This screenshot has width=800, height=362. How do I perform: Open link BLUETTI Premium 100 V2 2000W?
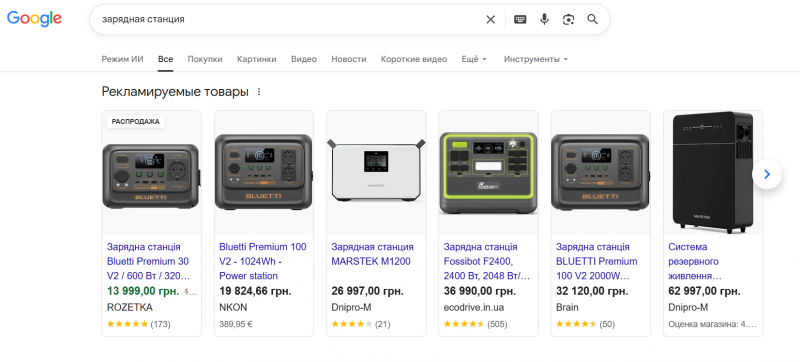[x=596, y=262]
